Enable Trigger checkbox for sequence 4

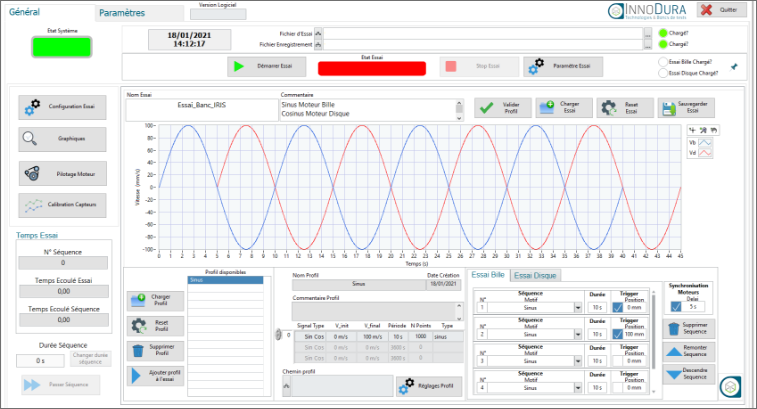[617, 388]
